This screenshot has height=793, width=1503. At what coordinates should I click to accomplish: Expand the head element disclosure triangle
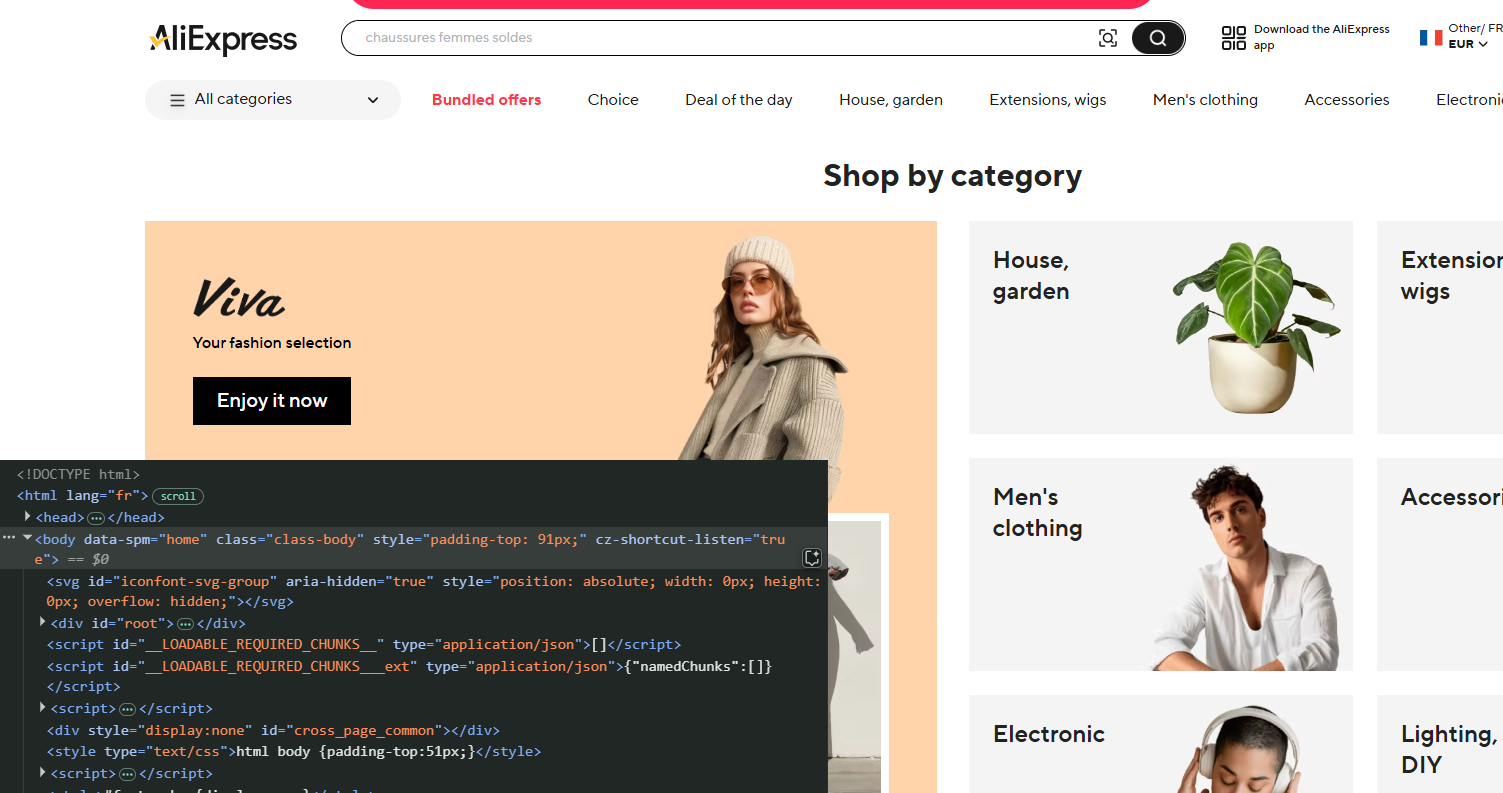[x=27, y=517]
